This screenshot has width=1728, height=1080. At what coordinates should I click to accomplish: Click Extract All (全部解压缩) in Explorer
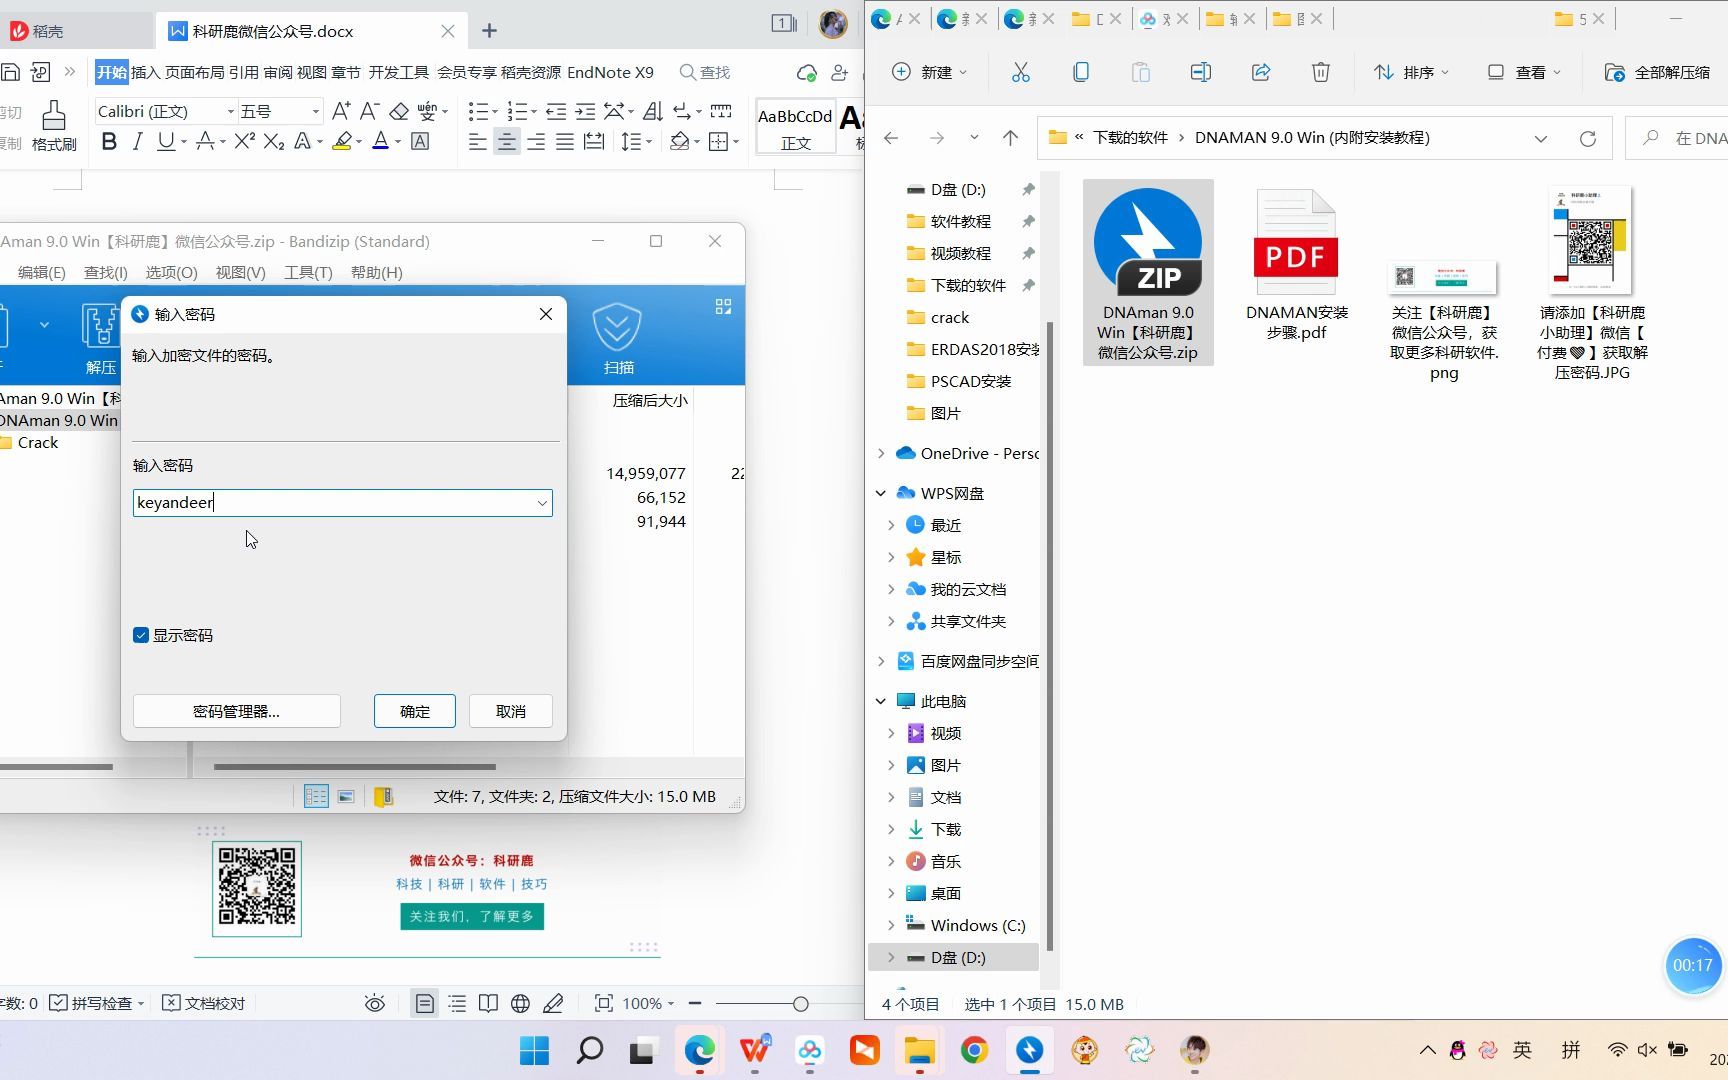[x=1658, y=72]
